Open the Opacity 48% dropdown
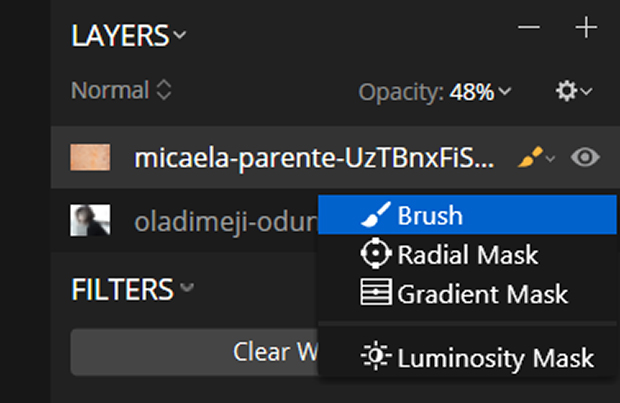 480,92
